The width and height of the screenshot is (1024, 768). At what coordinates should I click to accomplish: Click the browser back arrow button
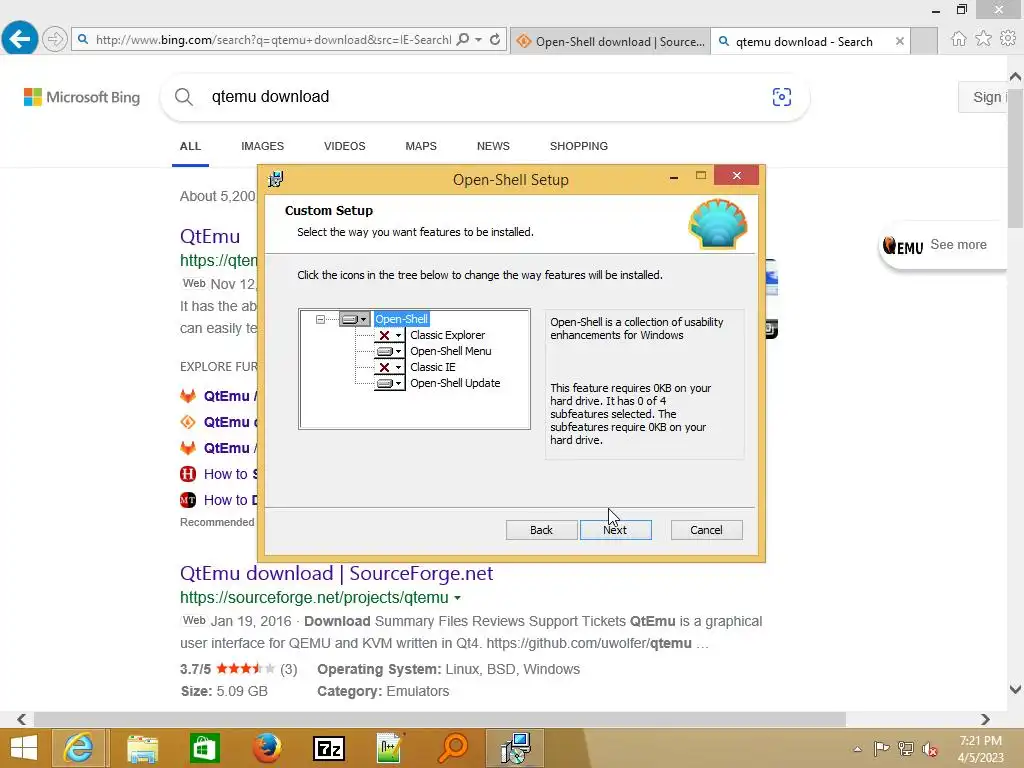20,39
